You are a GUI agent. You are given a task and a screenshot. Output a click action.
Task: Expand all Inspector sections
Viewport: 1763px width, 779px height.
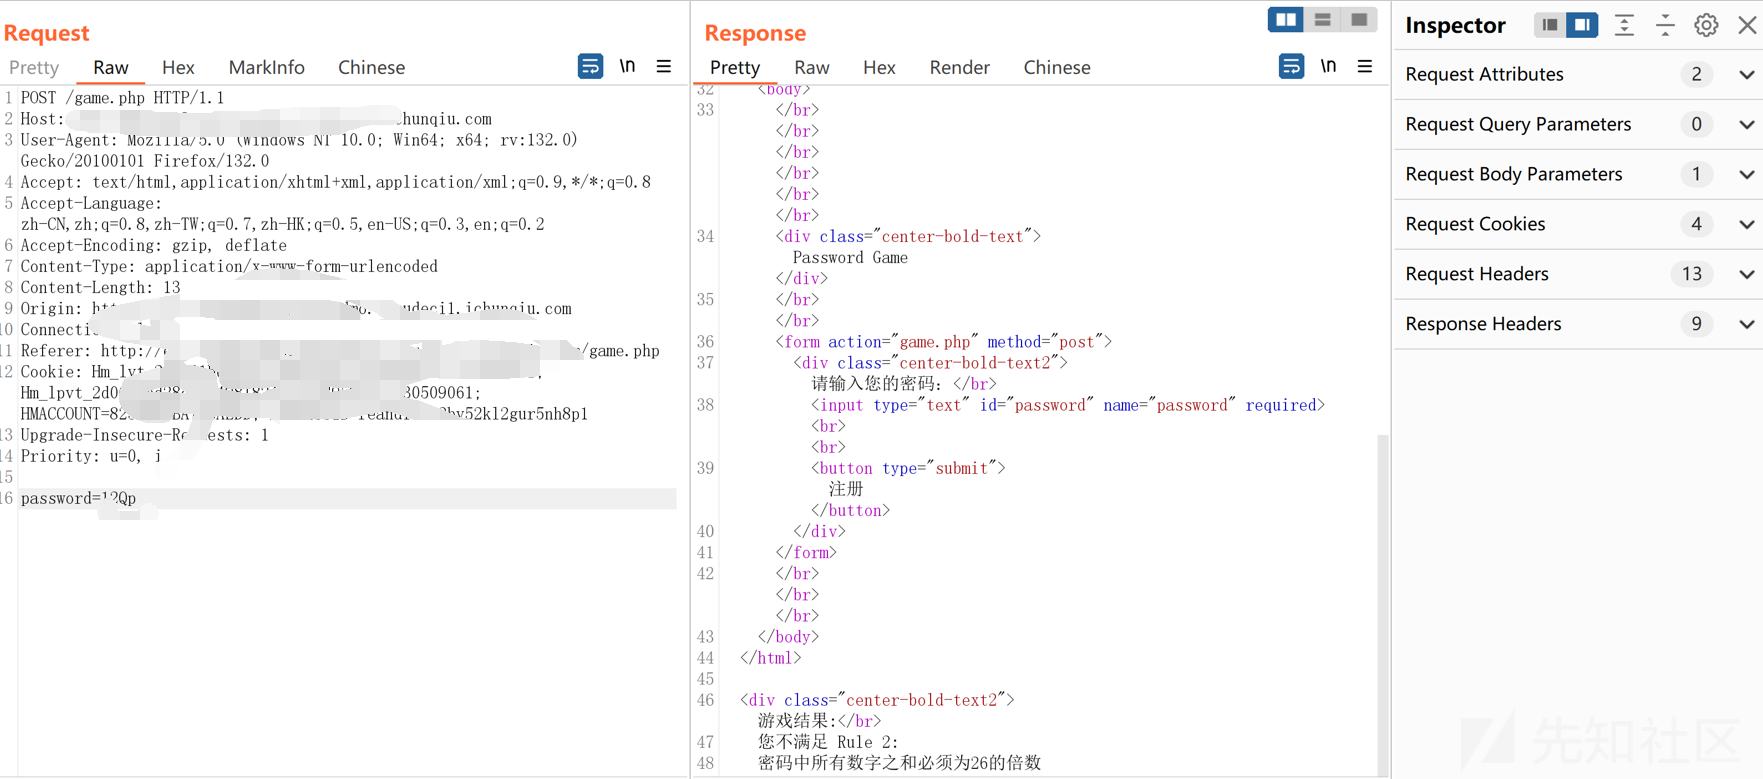[1624, 25]
